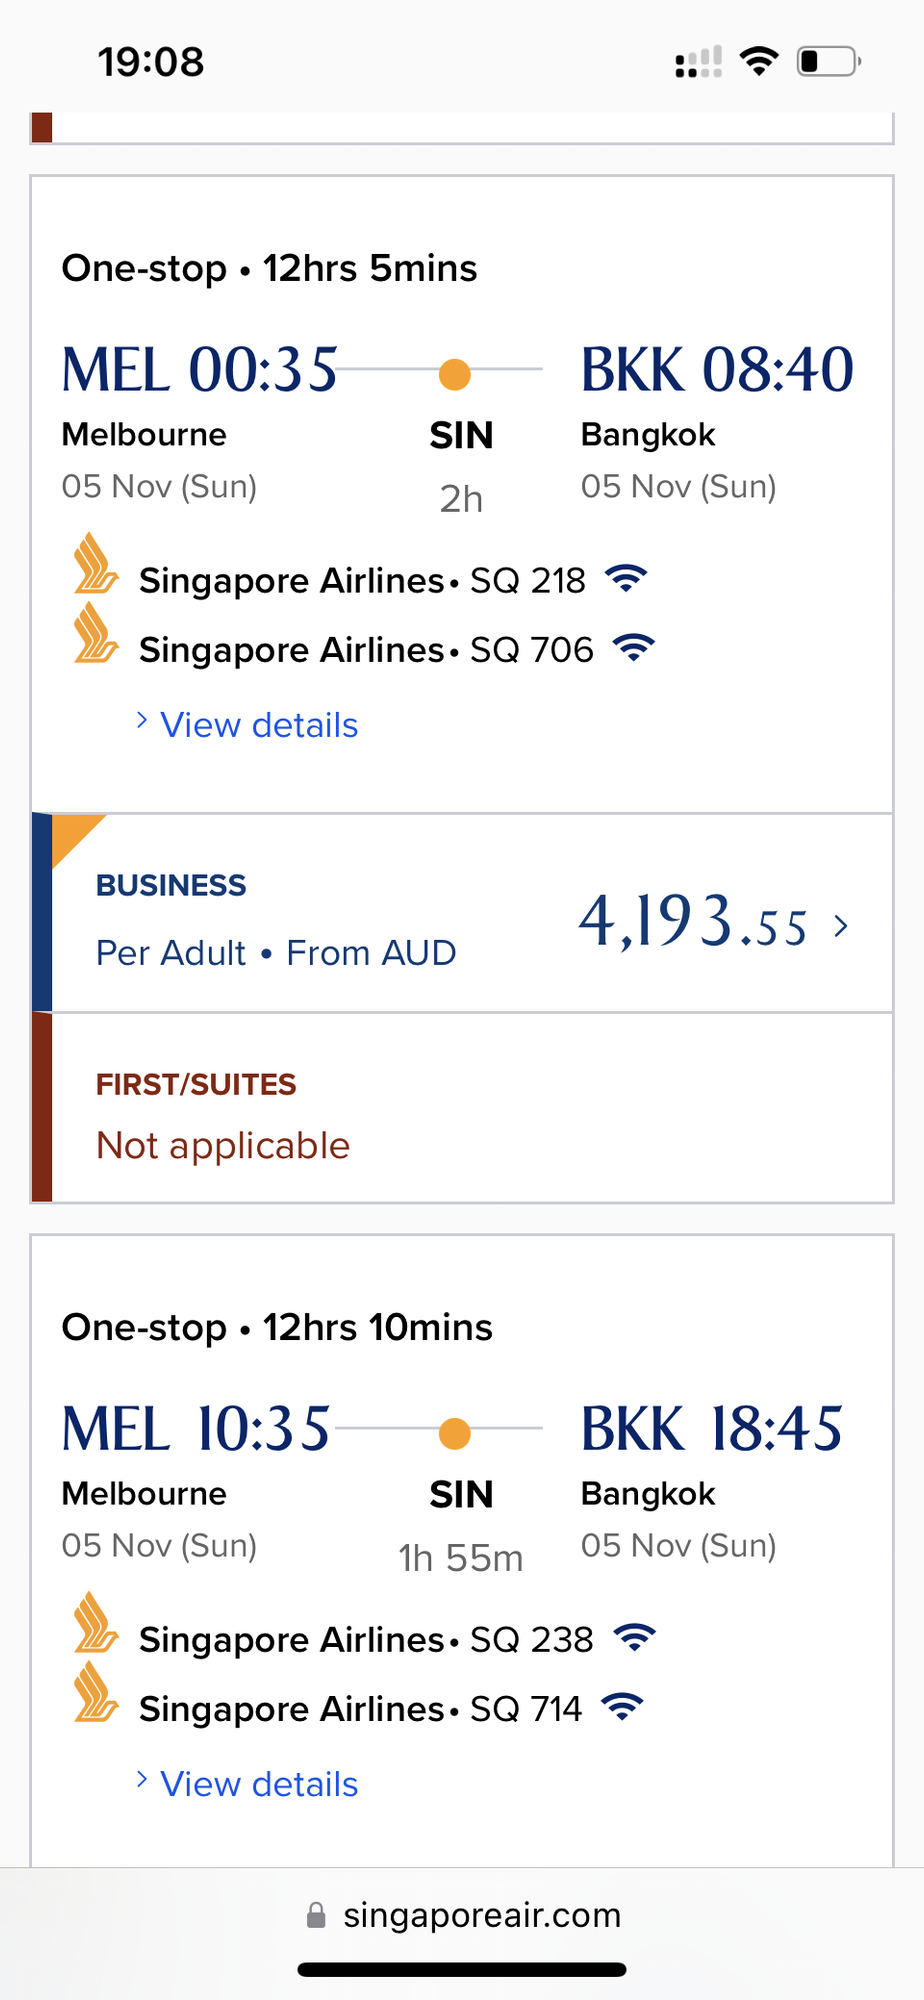Tap the Wi-Fi icon beside SQ 706

pyautogui.click(x=634, y=648)
